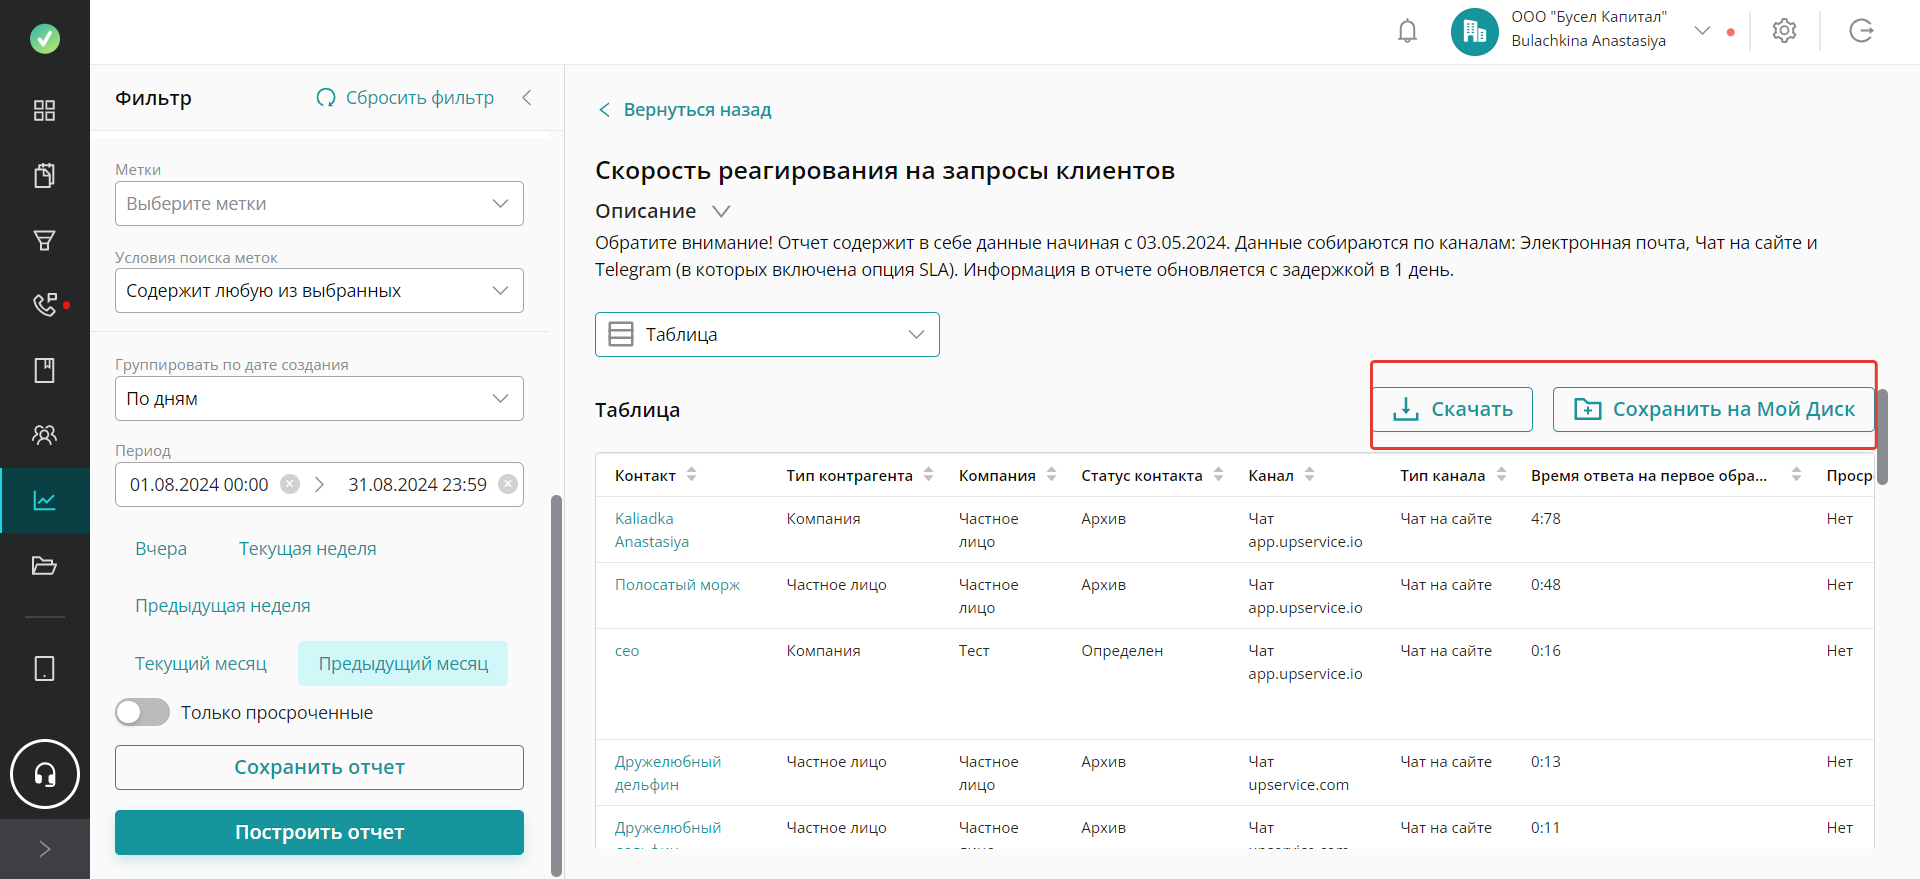The image size is (1920, 879).
Task: Click the filter panel vertical scrollbar
Action: [x=557, y=685]
